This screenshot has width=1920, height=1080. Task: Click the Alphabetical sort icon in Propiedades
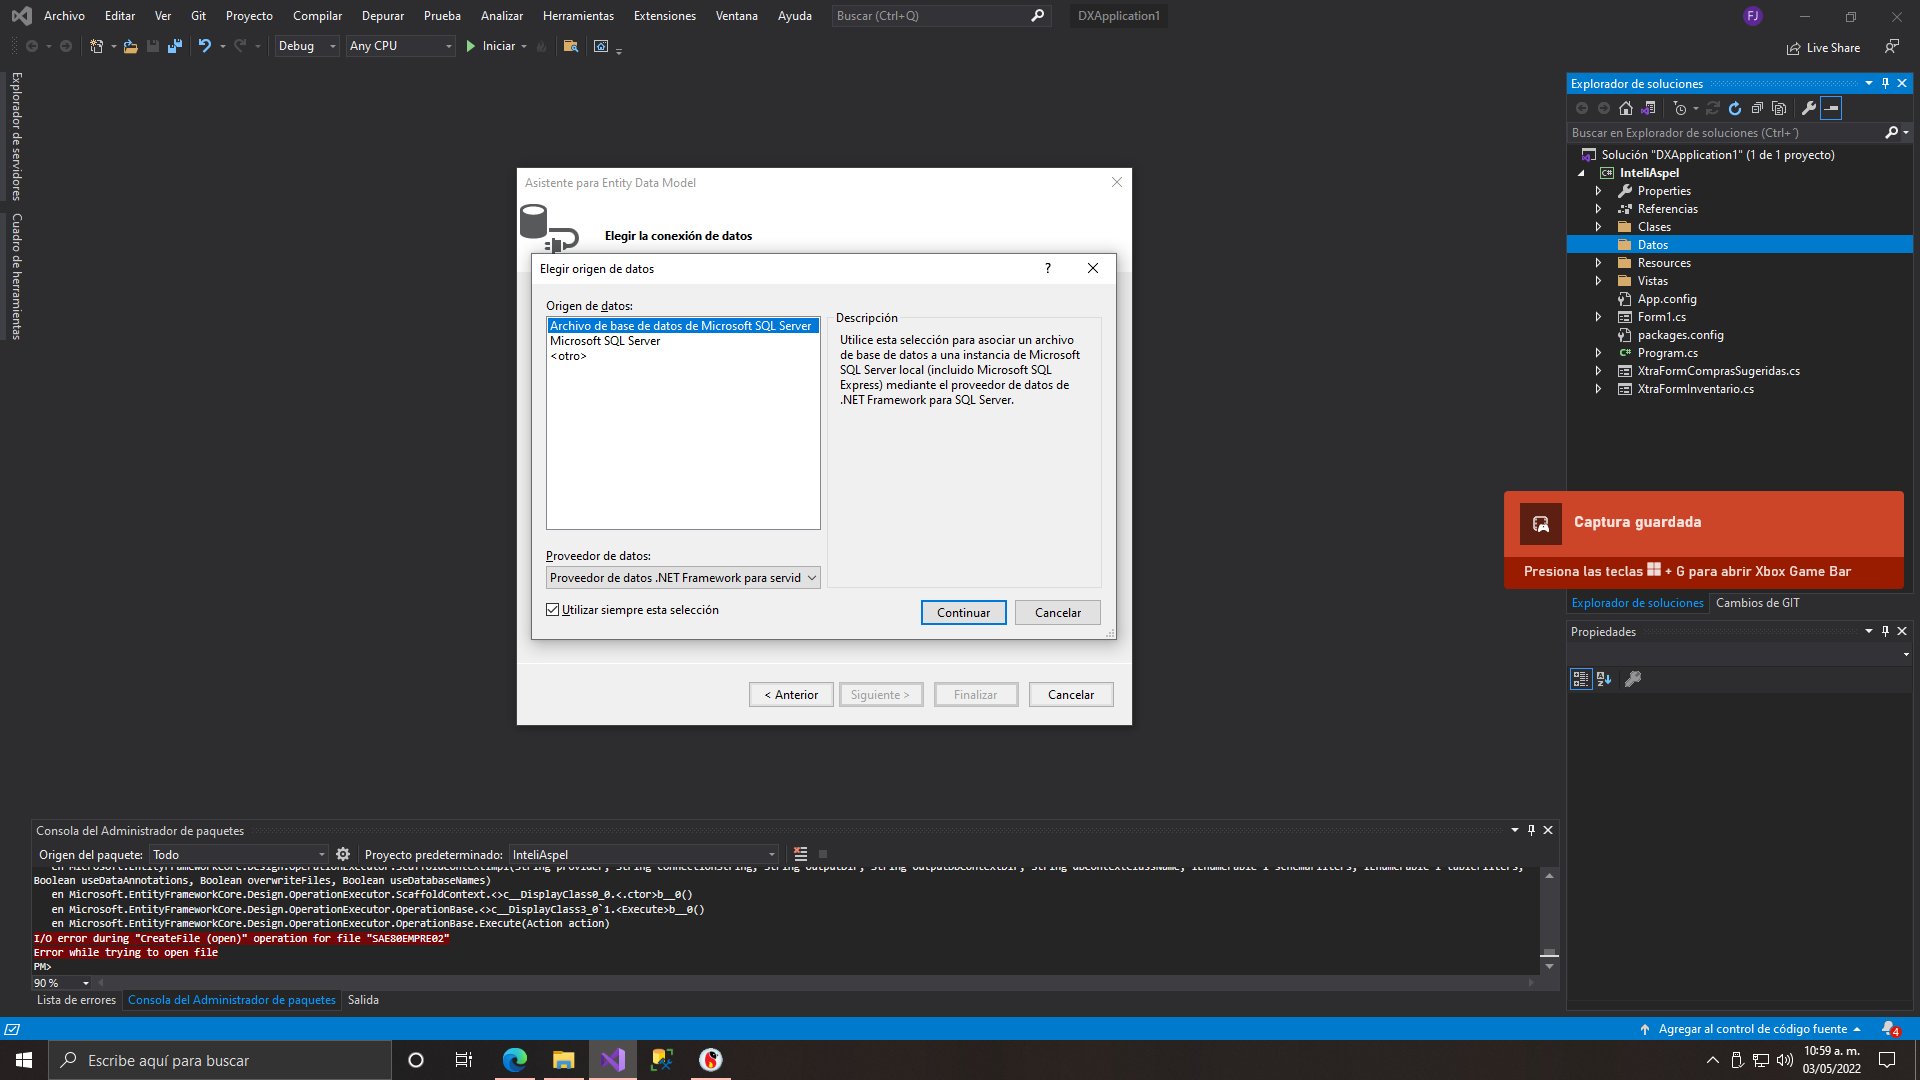(x=1604, y=679)
